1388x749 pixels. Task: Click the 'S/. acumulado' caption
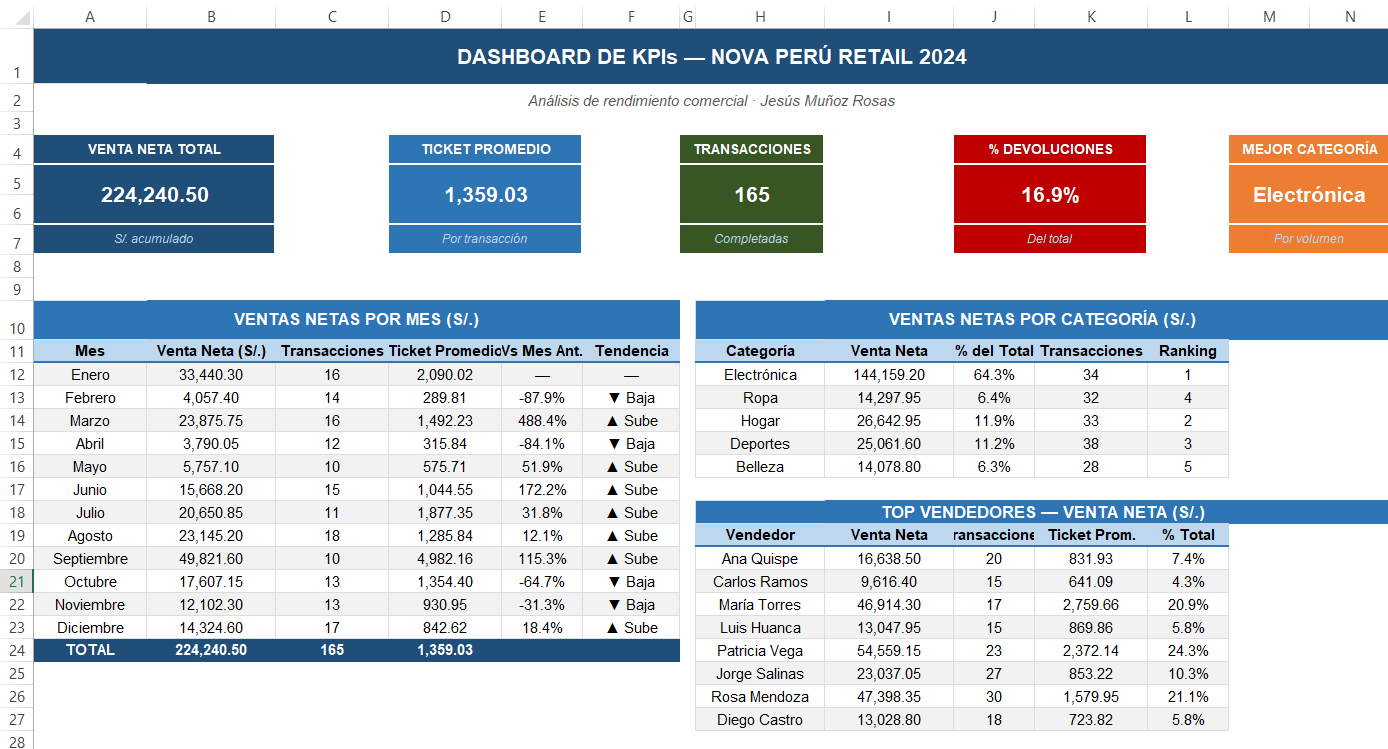[x=154, y=239]
